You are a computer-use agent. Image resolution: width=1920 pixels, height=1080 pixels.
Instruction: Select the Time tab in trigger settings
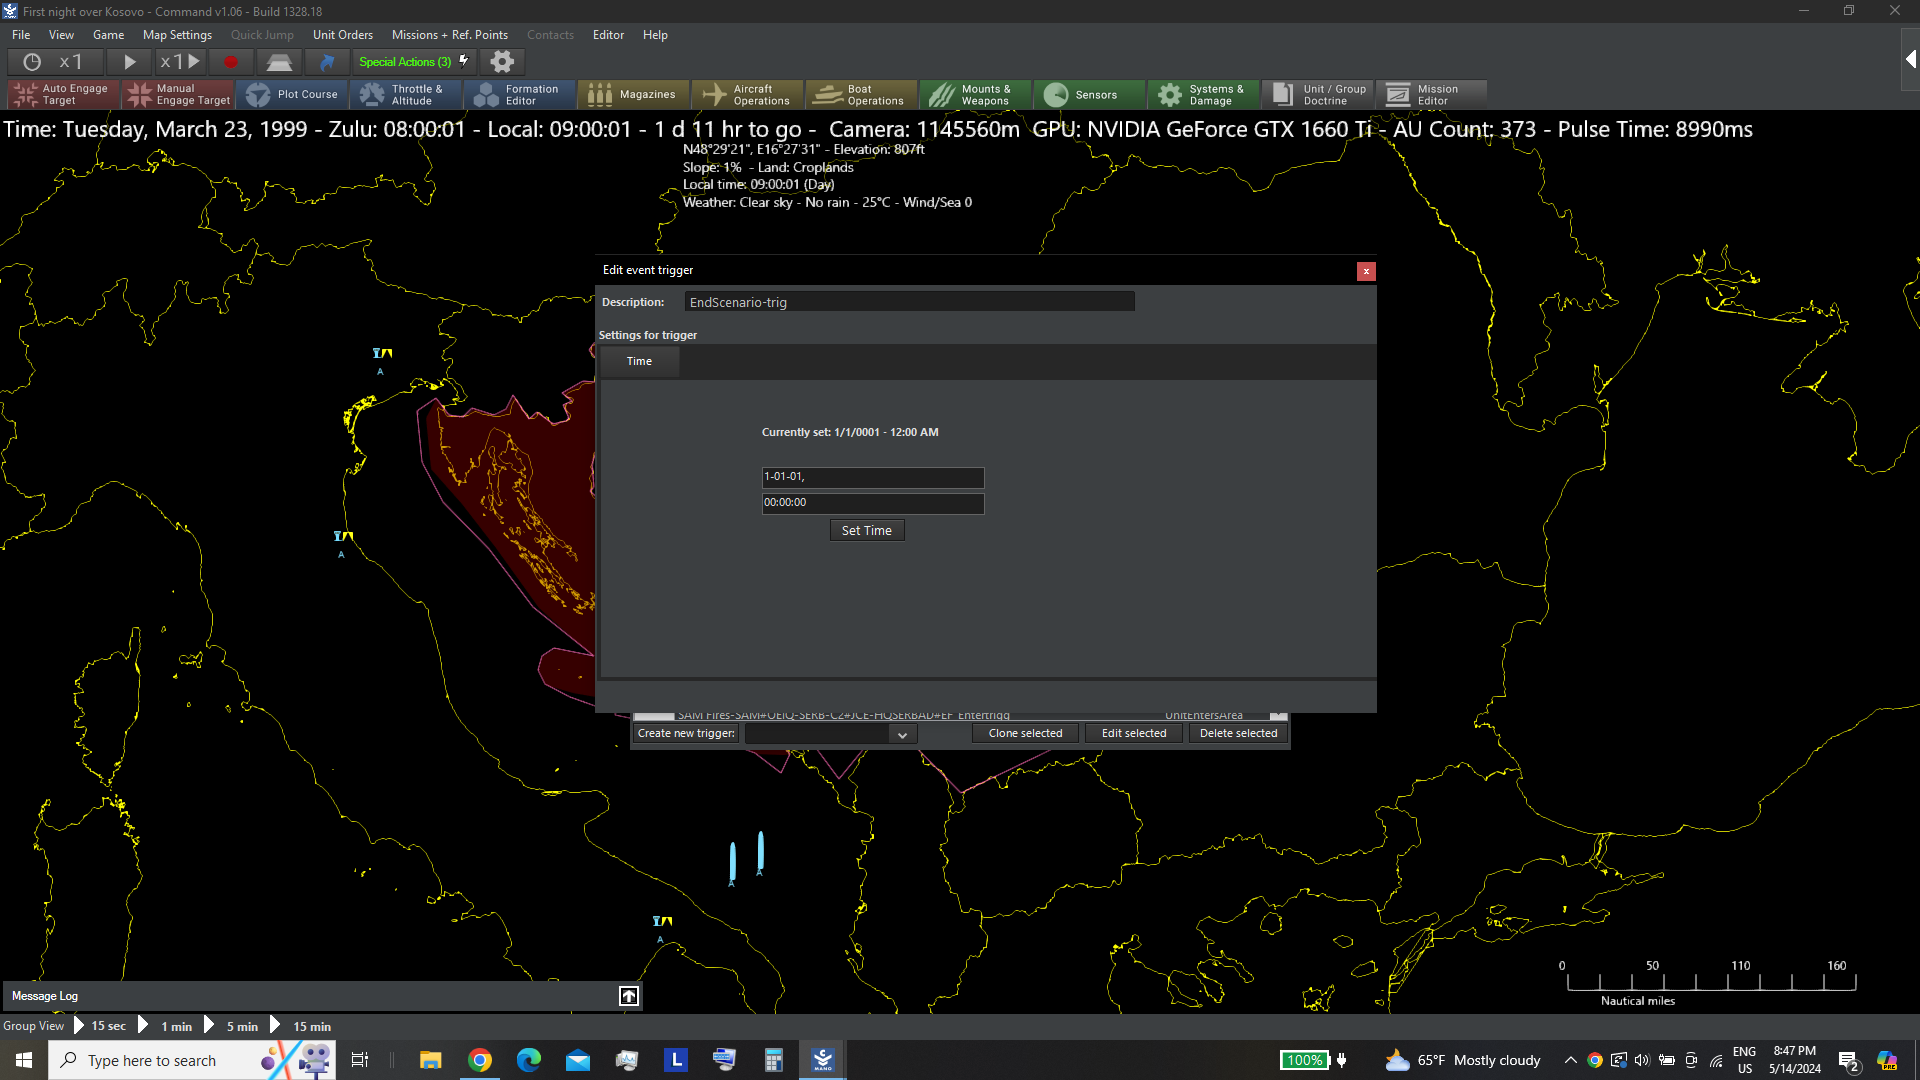[x=639, y=362]
